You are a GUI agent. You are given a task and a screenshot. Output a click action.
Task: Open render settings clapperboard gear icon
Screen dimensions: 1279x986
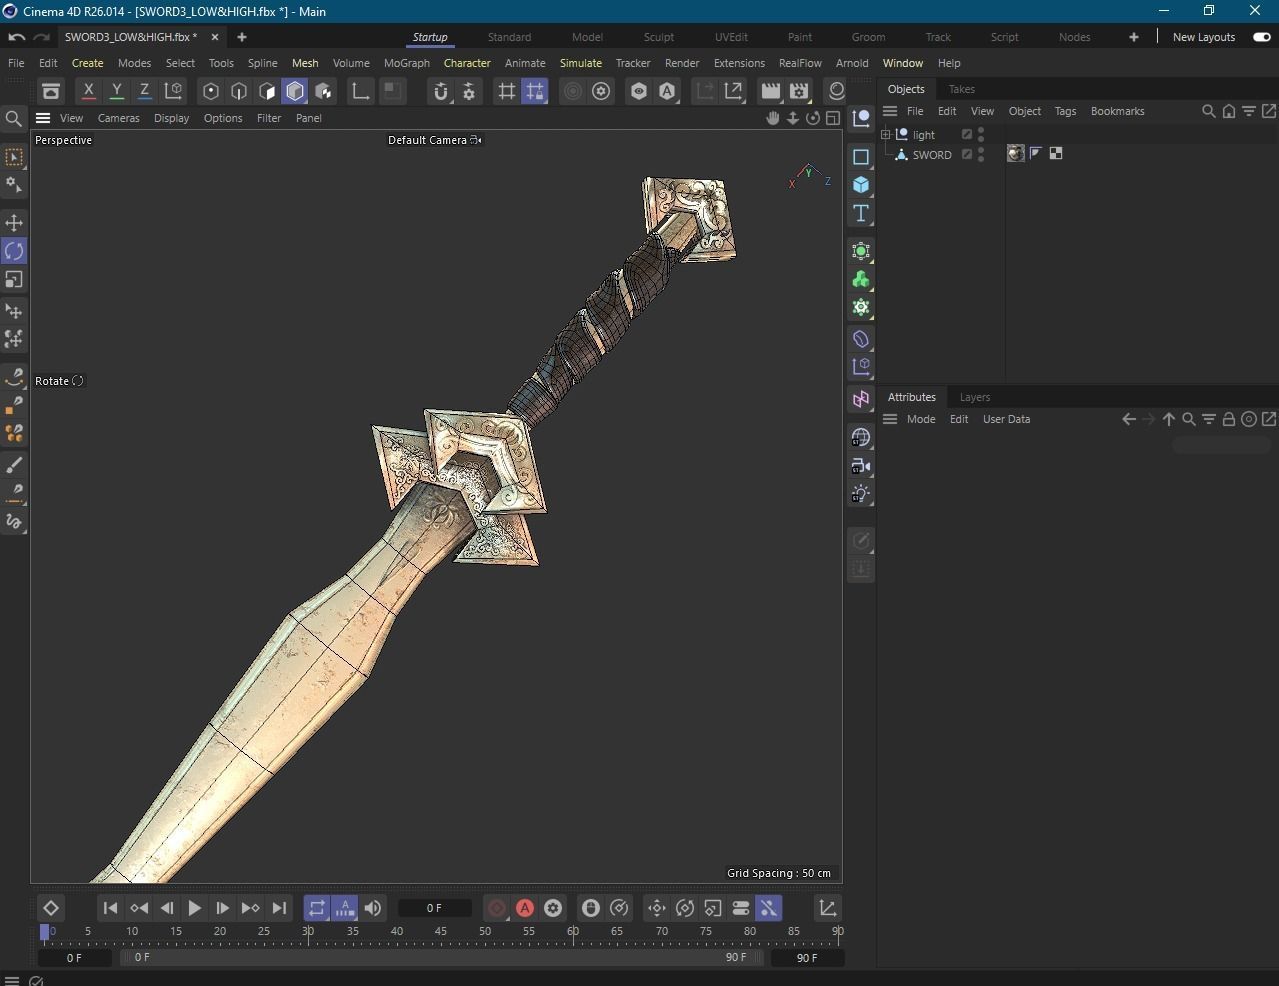point(798,91)
